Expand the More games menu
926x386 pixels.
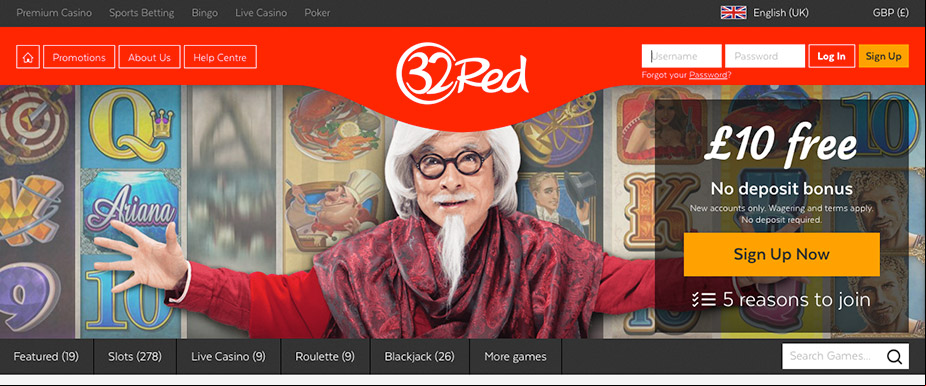pos(515,356)
